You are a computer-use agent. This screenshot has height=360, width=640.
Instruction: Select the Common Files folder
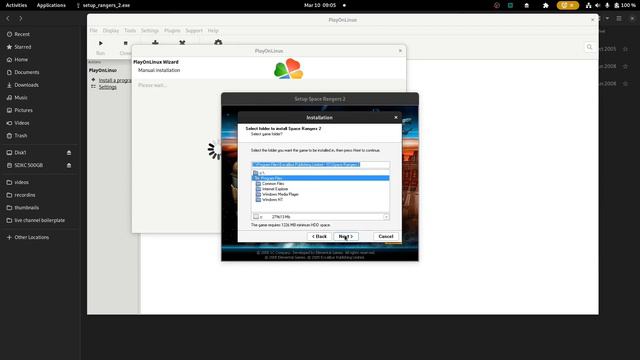click(x=273, y=184)
